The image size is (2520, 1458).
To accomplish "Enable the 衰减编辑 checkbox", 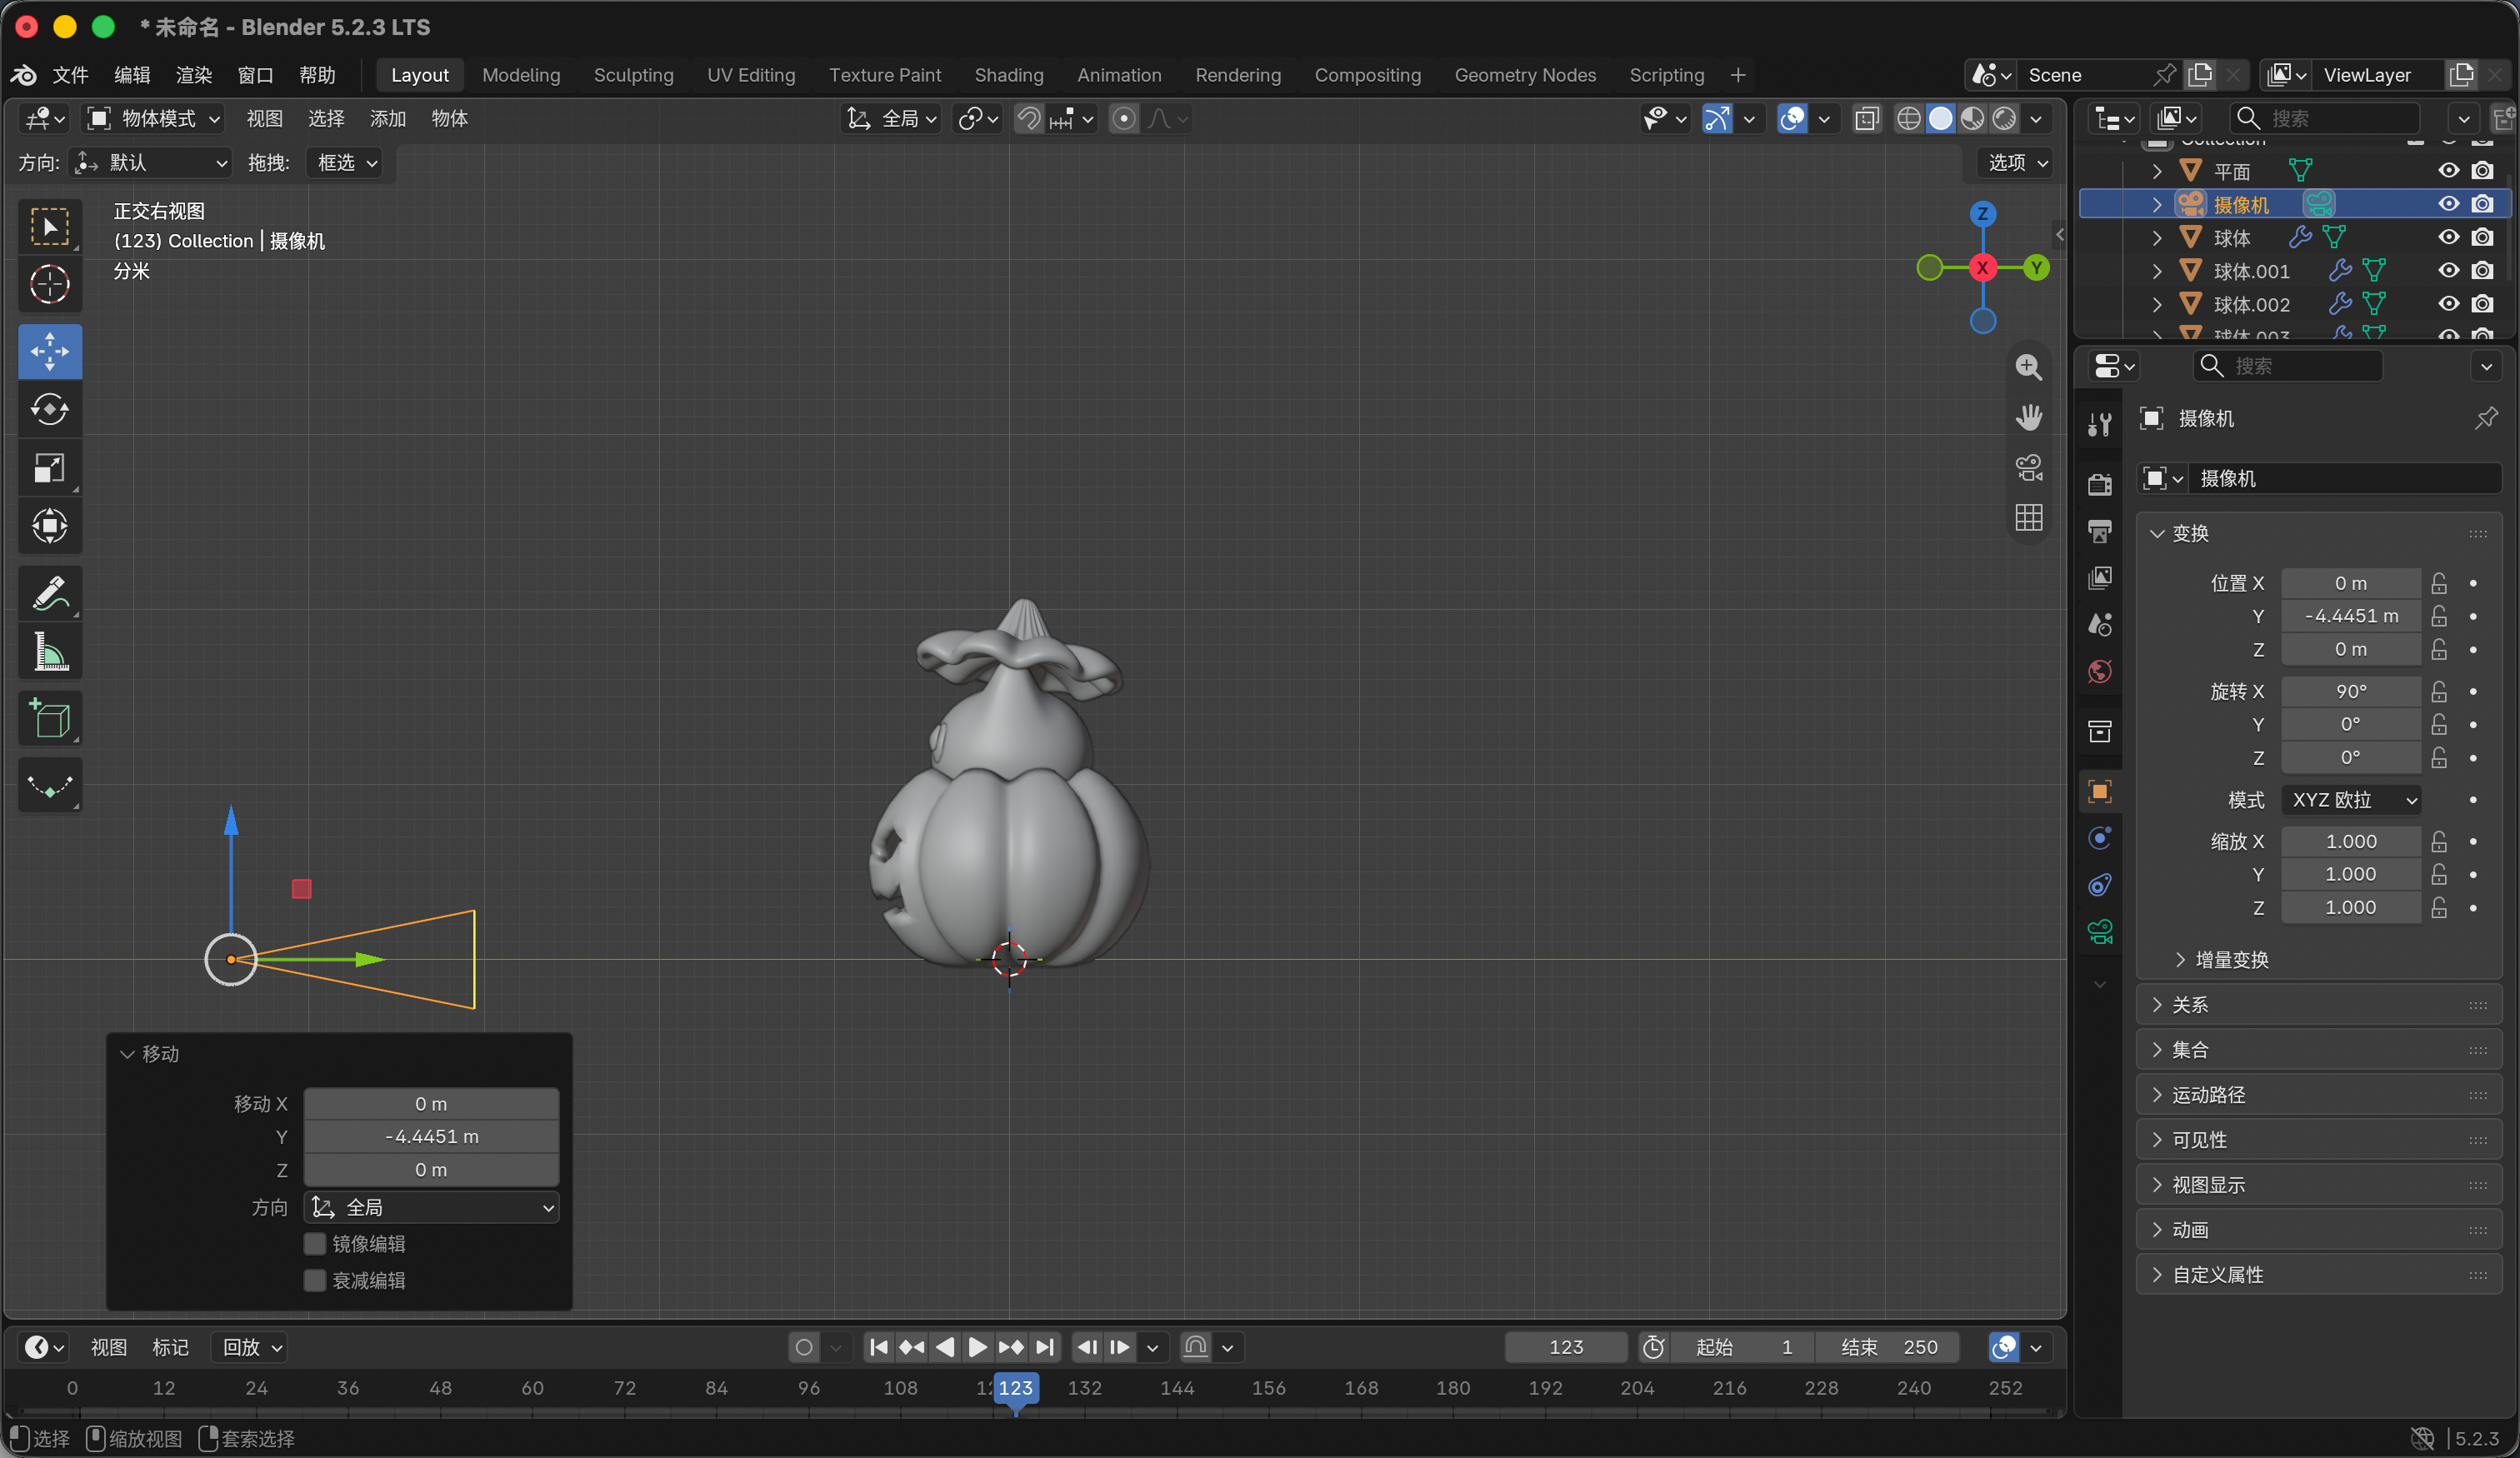I will [315, 1281].
